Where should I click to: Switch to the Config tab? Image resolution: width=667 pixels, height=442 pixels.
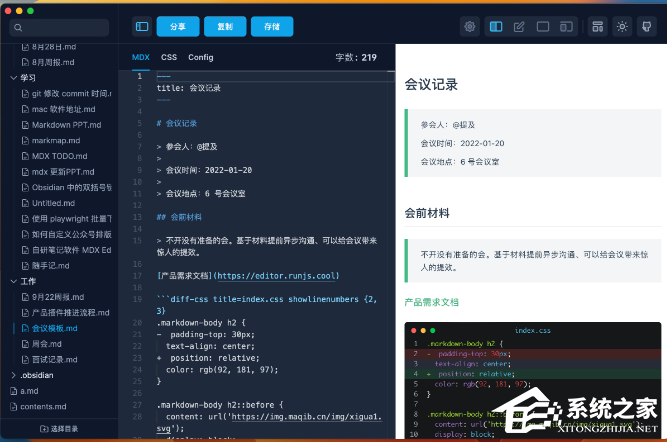click(201, 57)
